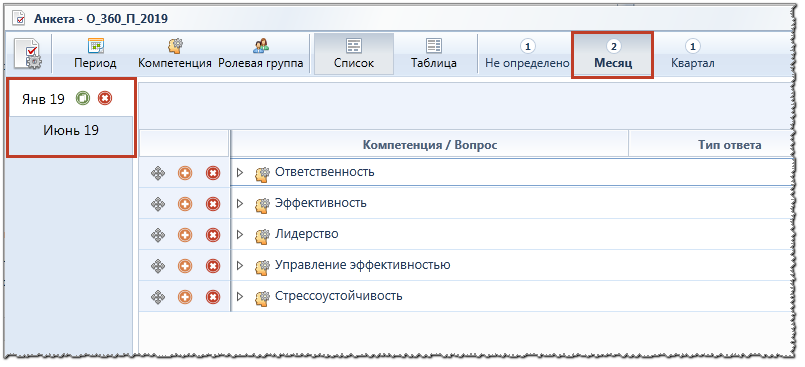The width and height of the screenshot is (805, 367).
Task: Delete the Управление эффективностью competency
Action: (212, 266)
